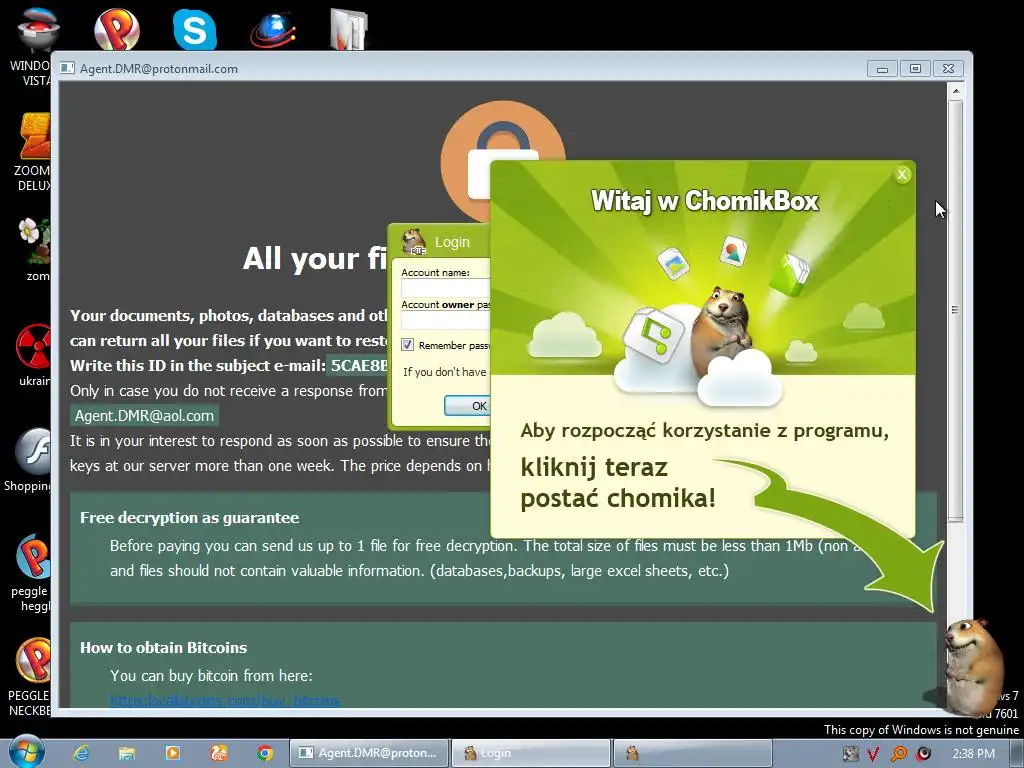Click the 'How to obtain Bitcoins' heading
This screenshot has width=1024, height=768.
(163, 648)
